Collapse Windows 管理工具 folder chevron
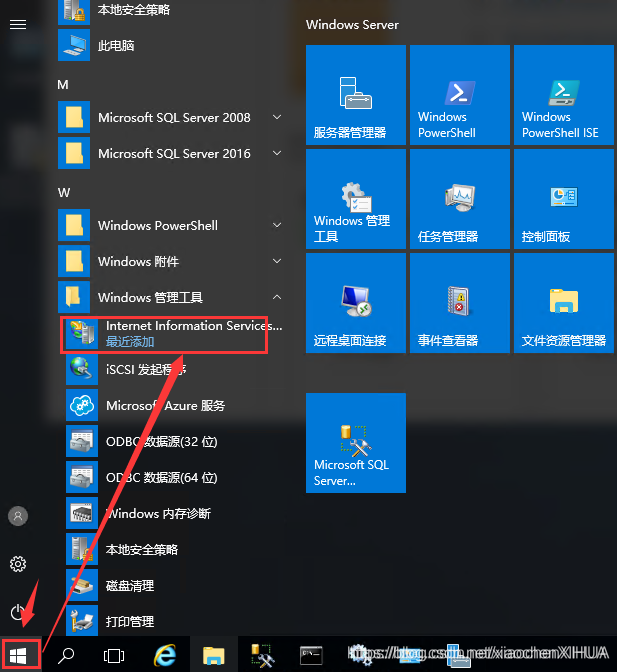This screenshot has height=672, width=617. (x=277, y=297)
